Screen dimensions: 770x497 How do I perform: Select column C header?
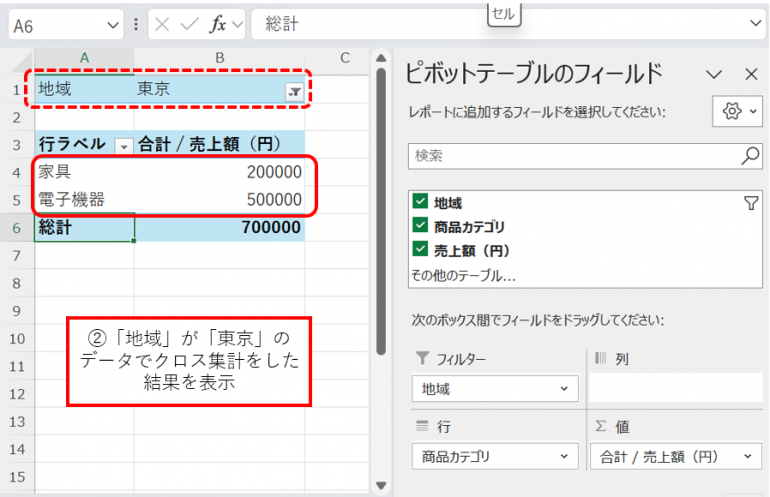(344, 58)
